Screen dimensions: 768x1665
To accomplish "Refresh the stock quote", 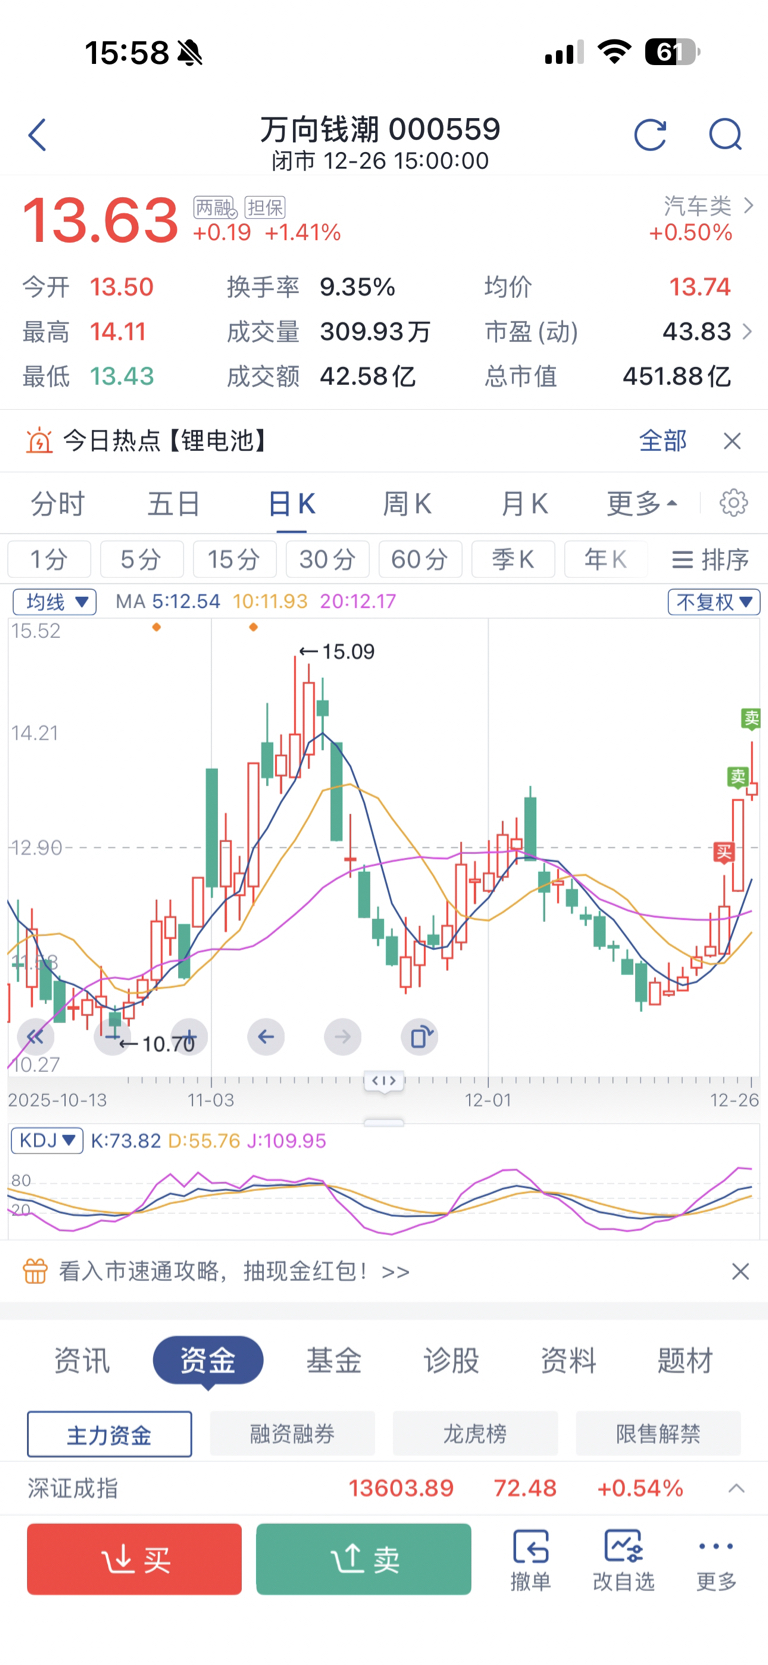I will (650, 135).
